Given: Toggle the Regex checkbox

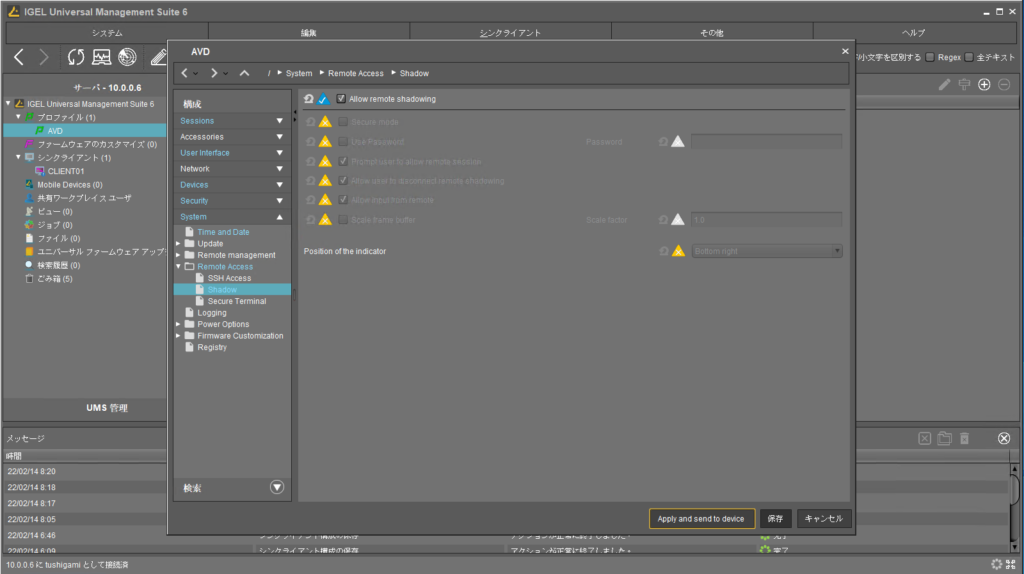Looking at the screenshot, I should (930, 57).
